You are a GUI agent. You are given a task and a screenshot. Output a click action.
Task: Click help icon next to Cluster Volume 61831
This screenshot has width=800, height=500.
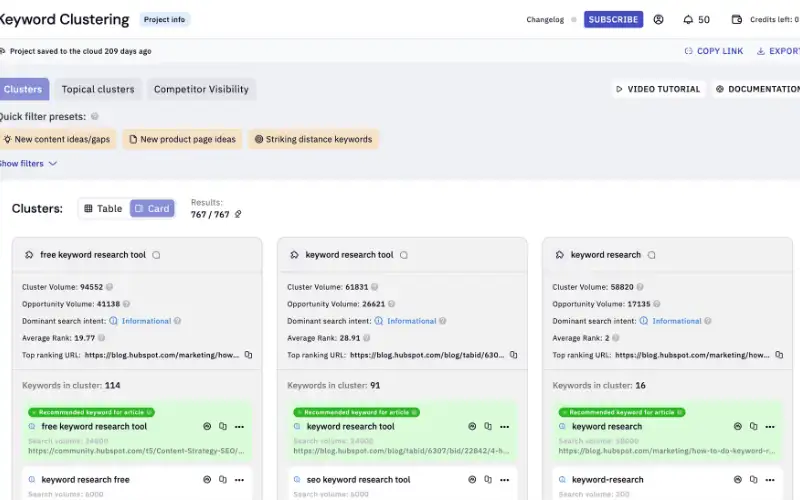pos(374,287)
